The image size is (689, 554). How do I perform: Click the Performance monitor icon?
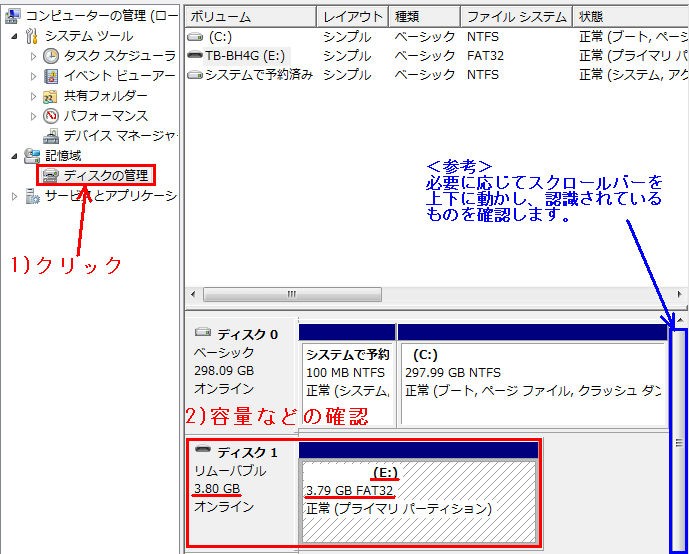point(51,116)
